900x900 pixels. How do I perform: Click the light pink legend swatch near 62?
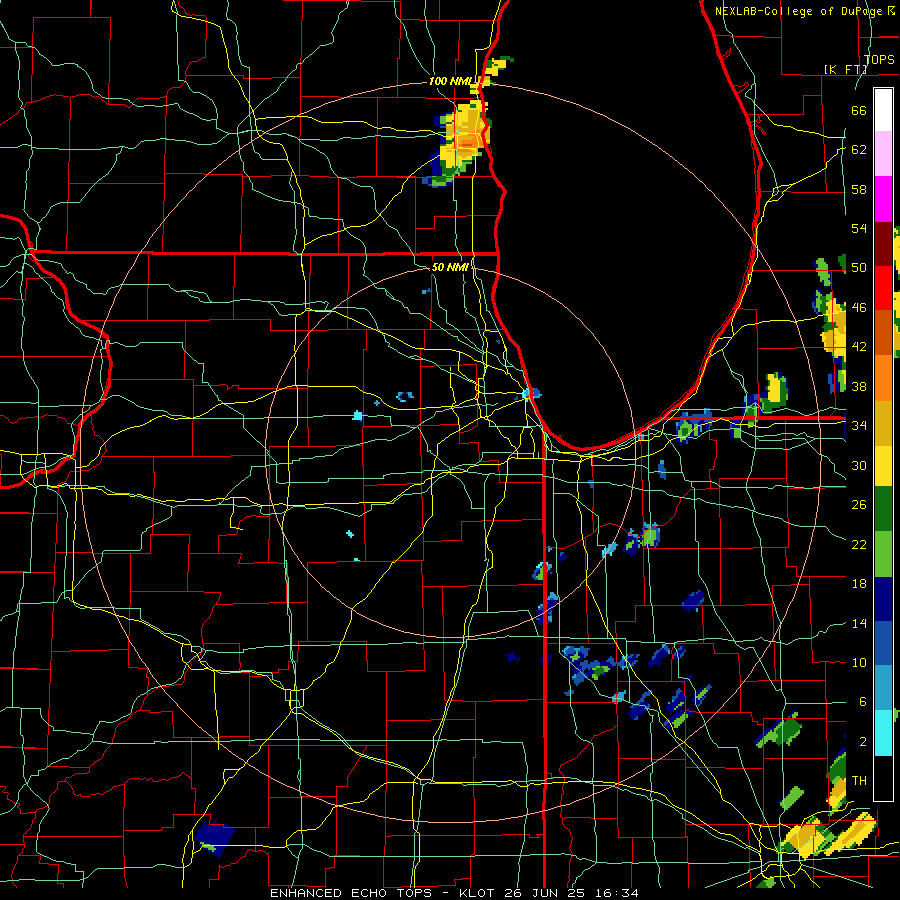(x=883, y=154)
